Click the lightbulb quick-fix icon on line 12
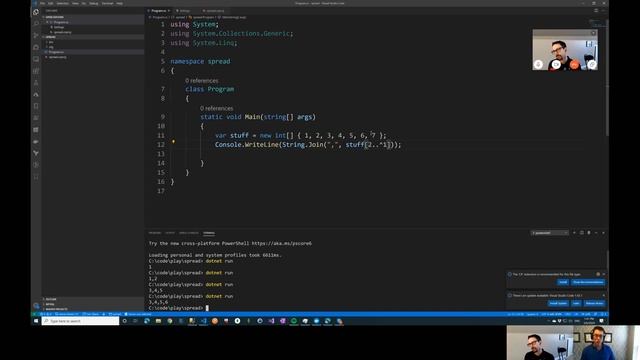This screenshot has height=360, width=640. [173, 141]
